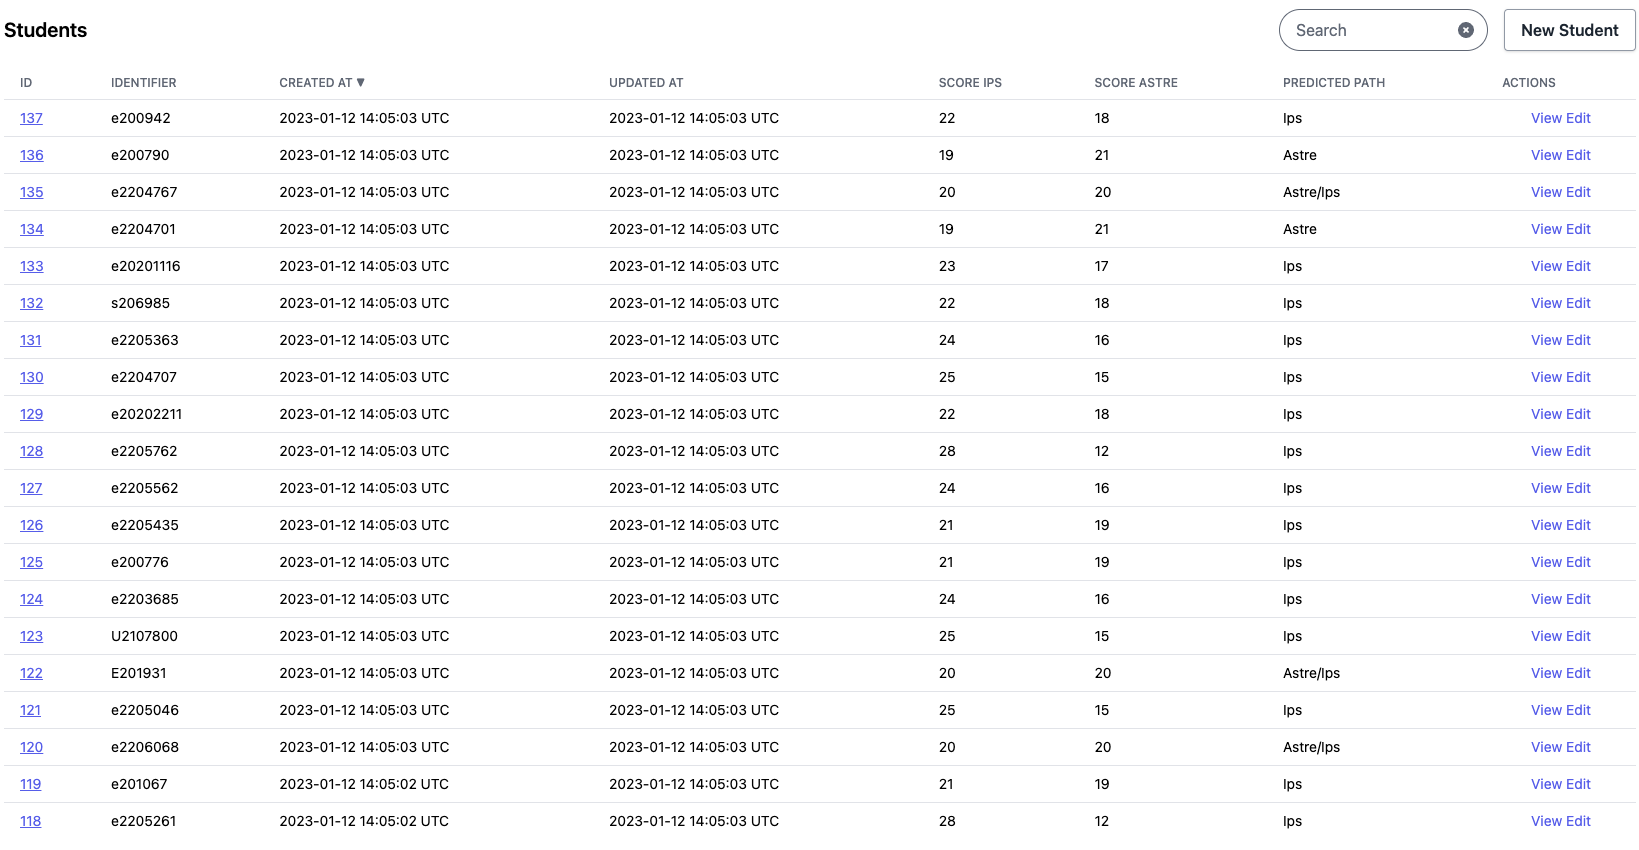Click the Updated At column header
The image size is (1639, 850).
(645, 82)
